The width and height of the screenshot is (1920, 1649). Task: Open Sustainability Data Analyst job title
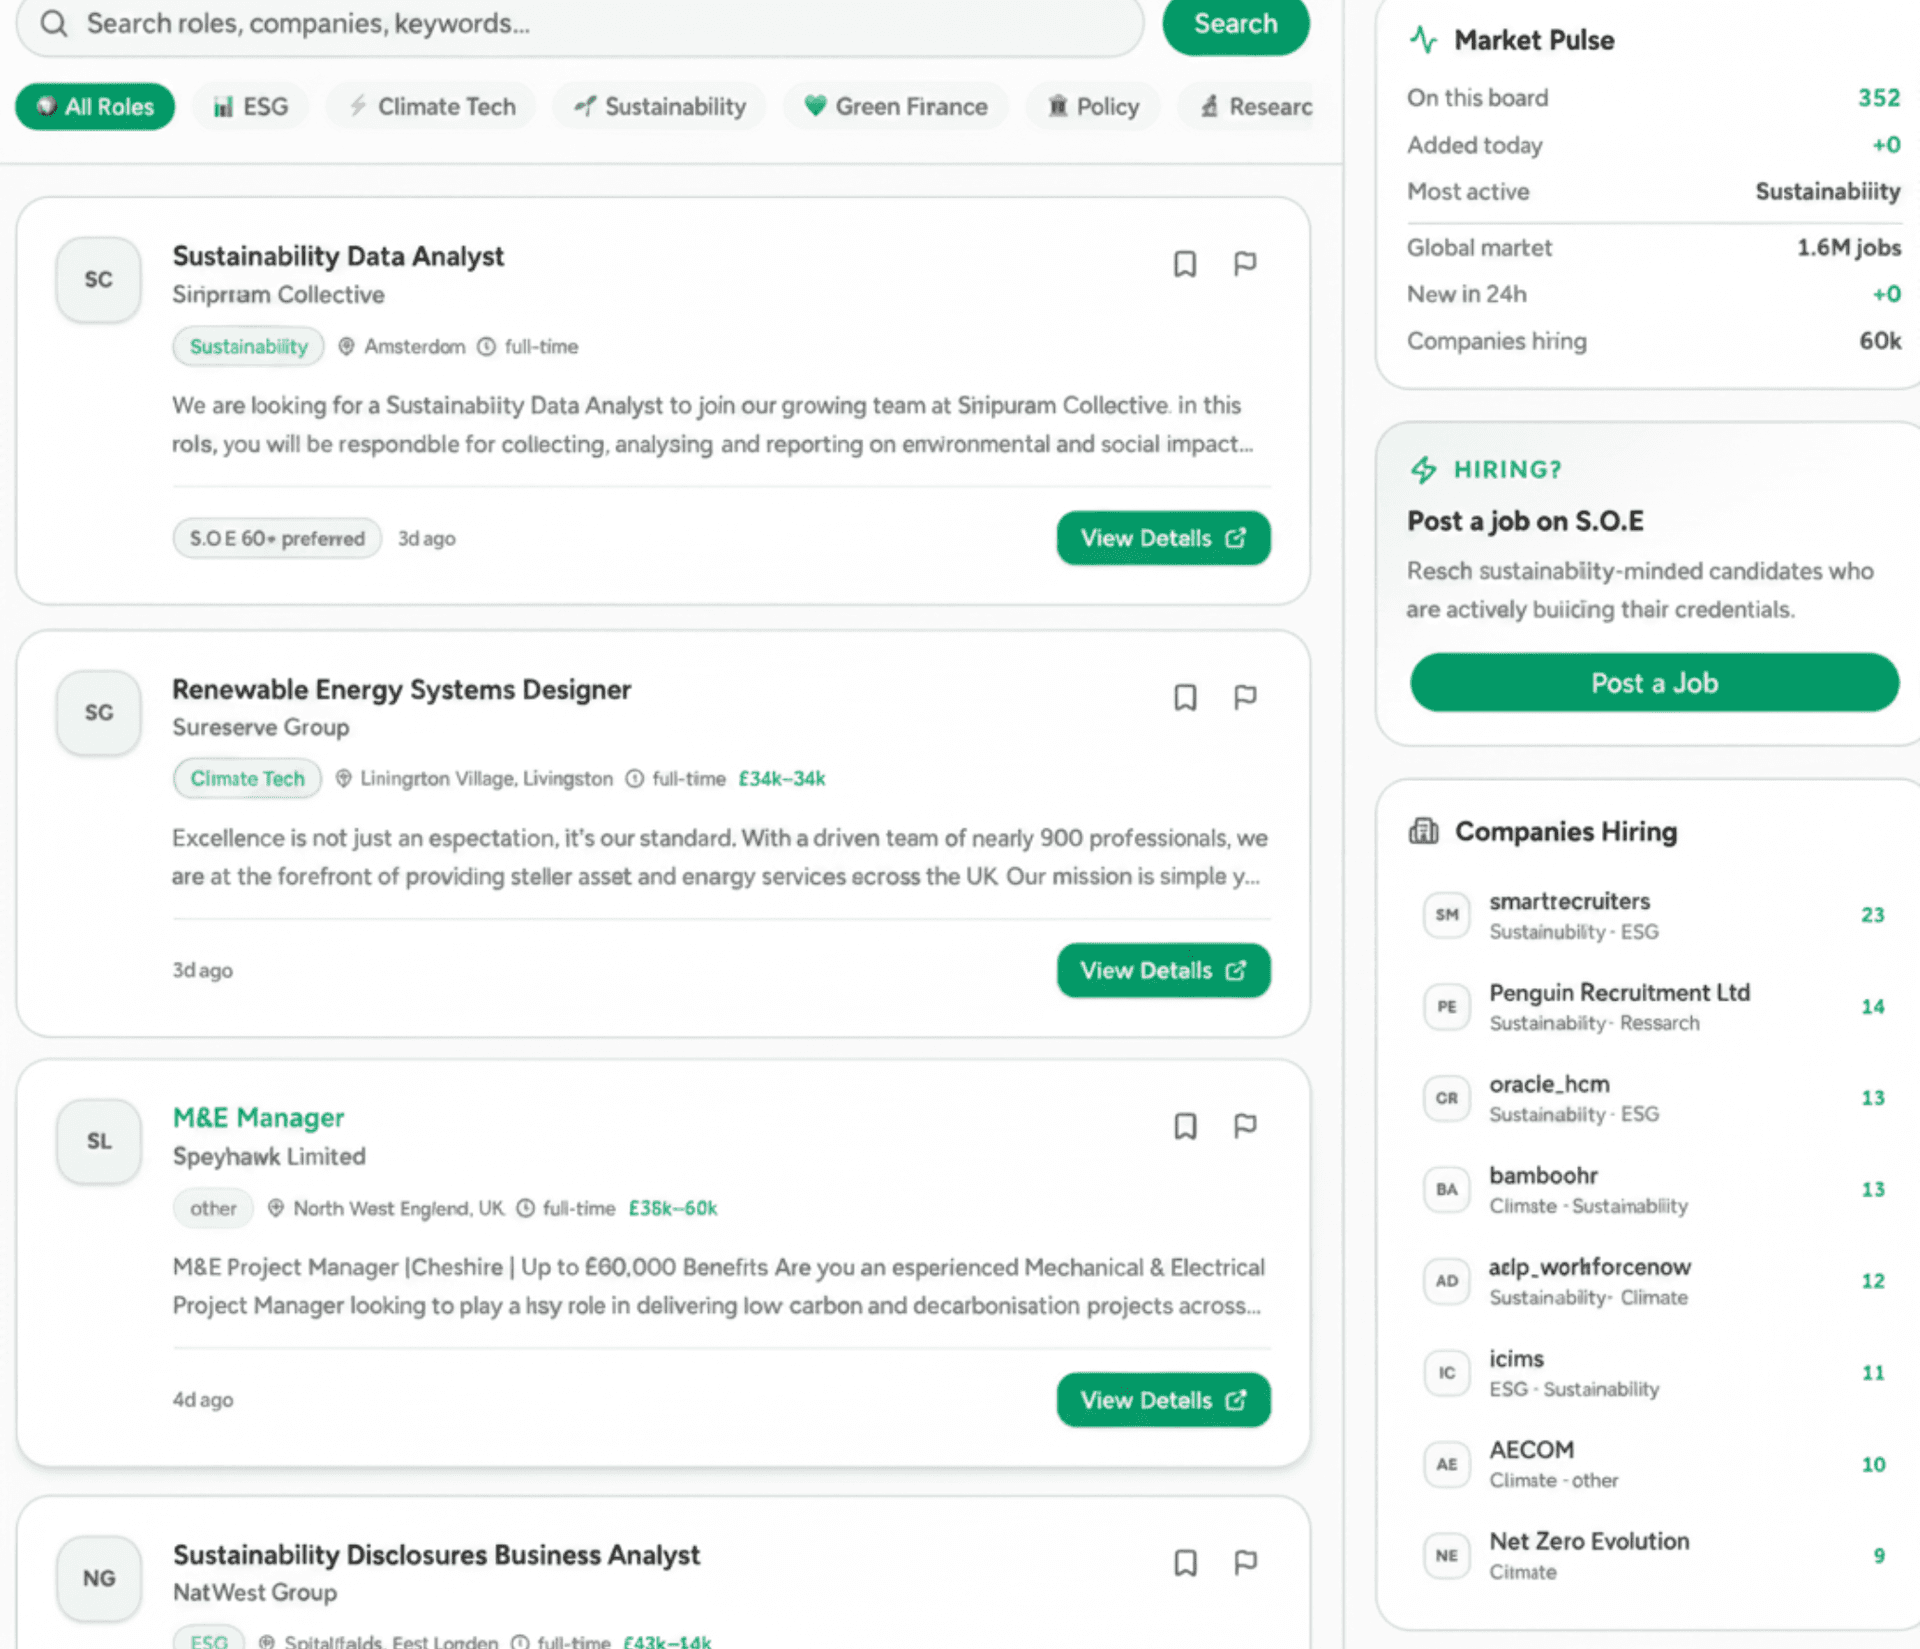(338, 256)
